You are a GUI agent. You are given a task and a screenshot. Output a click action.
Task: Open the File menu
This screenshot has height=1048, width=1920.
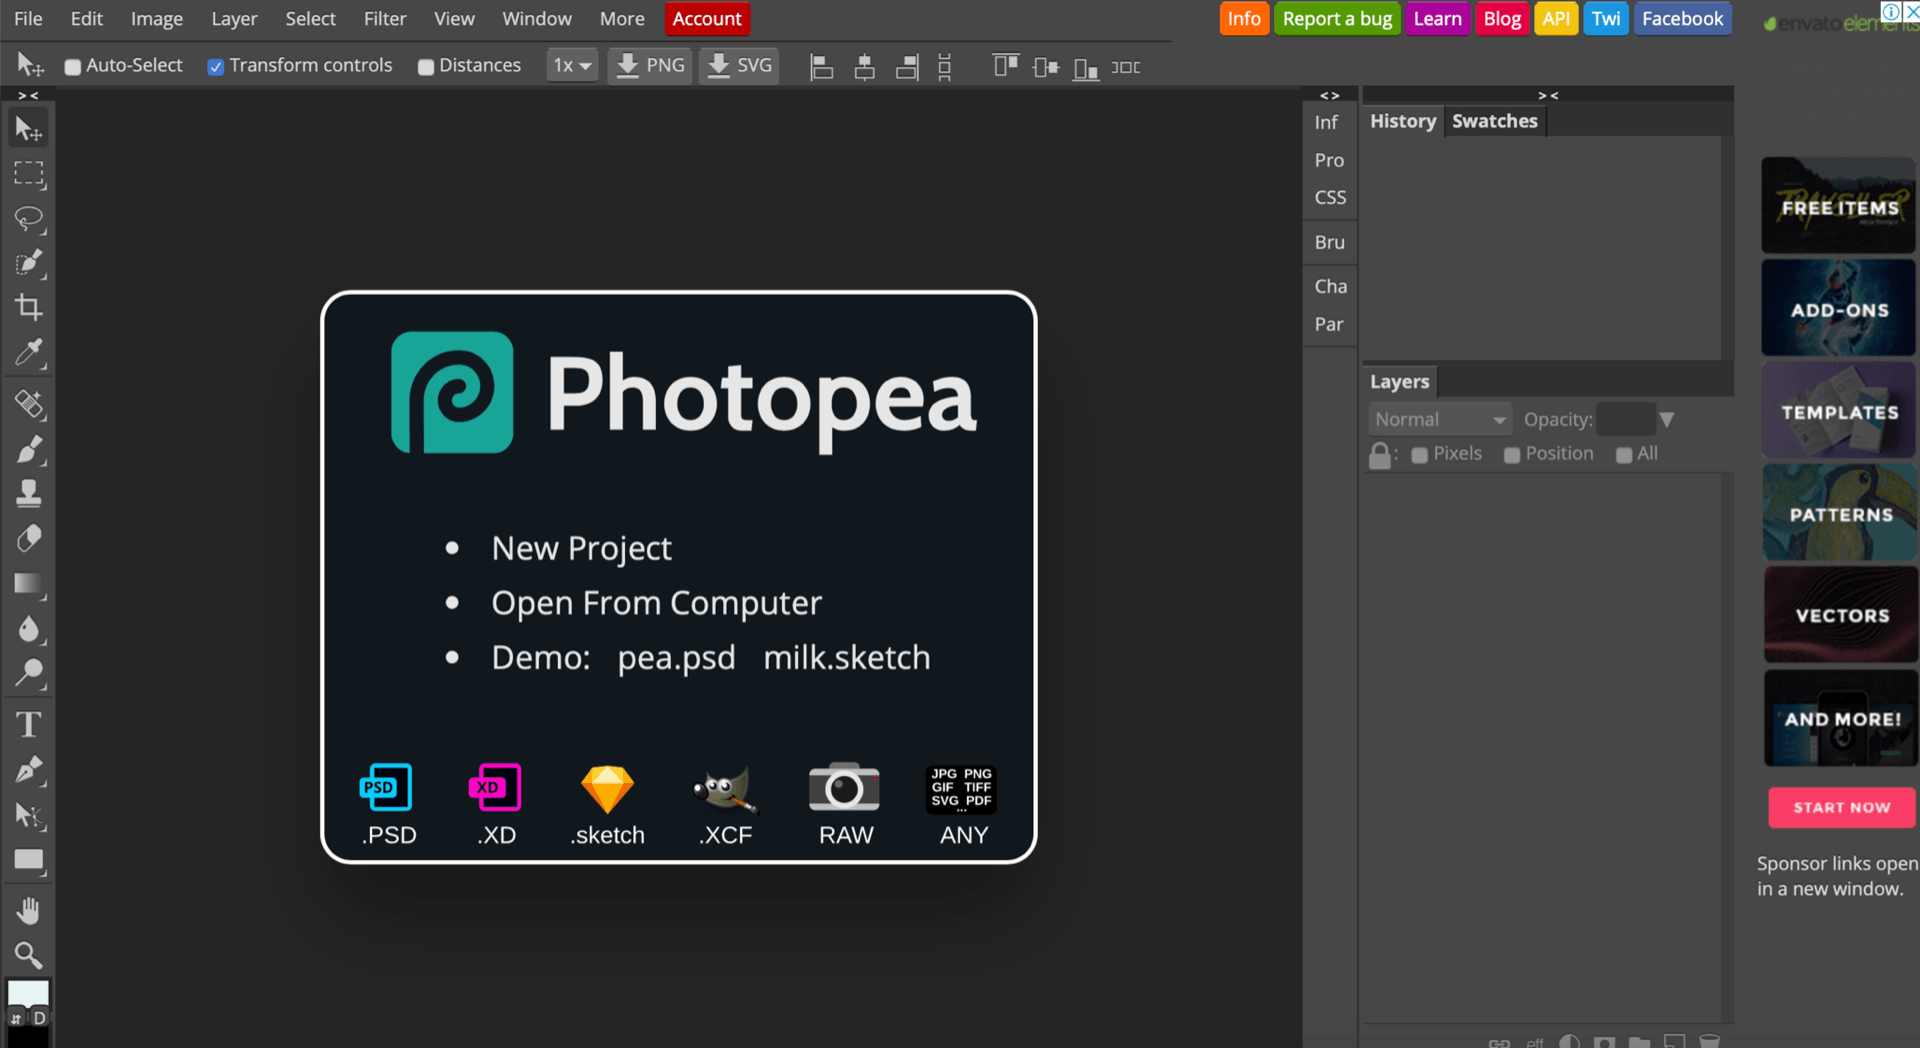28,19
